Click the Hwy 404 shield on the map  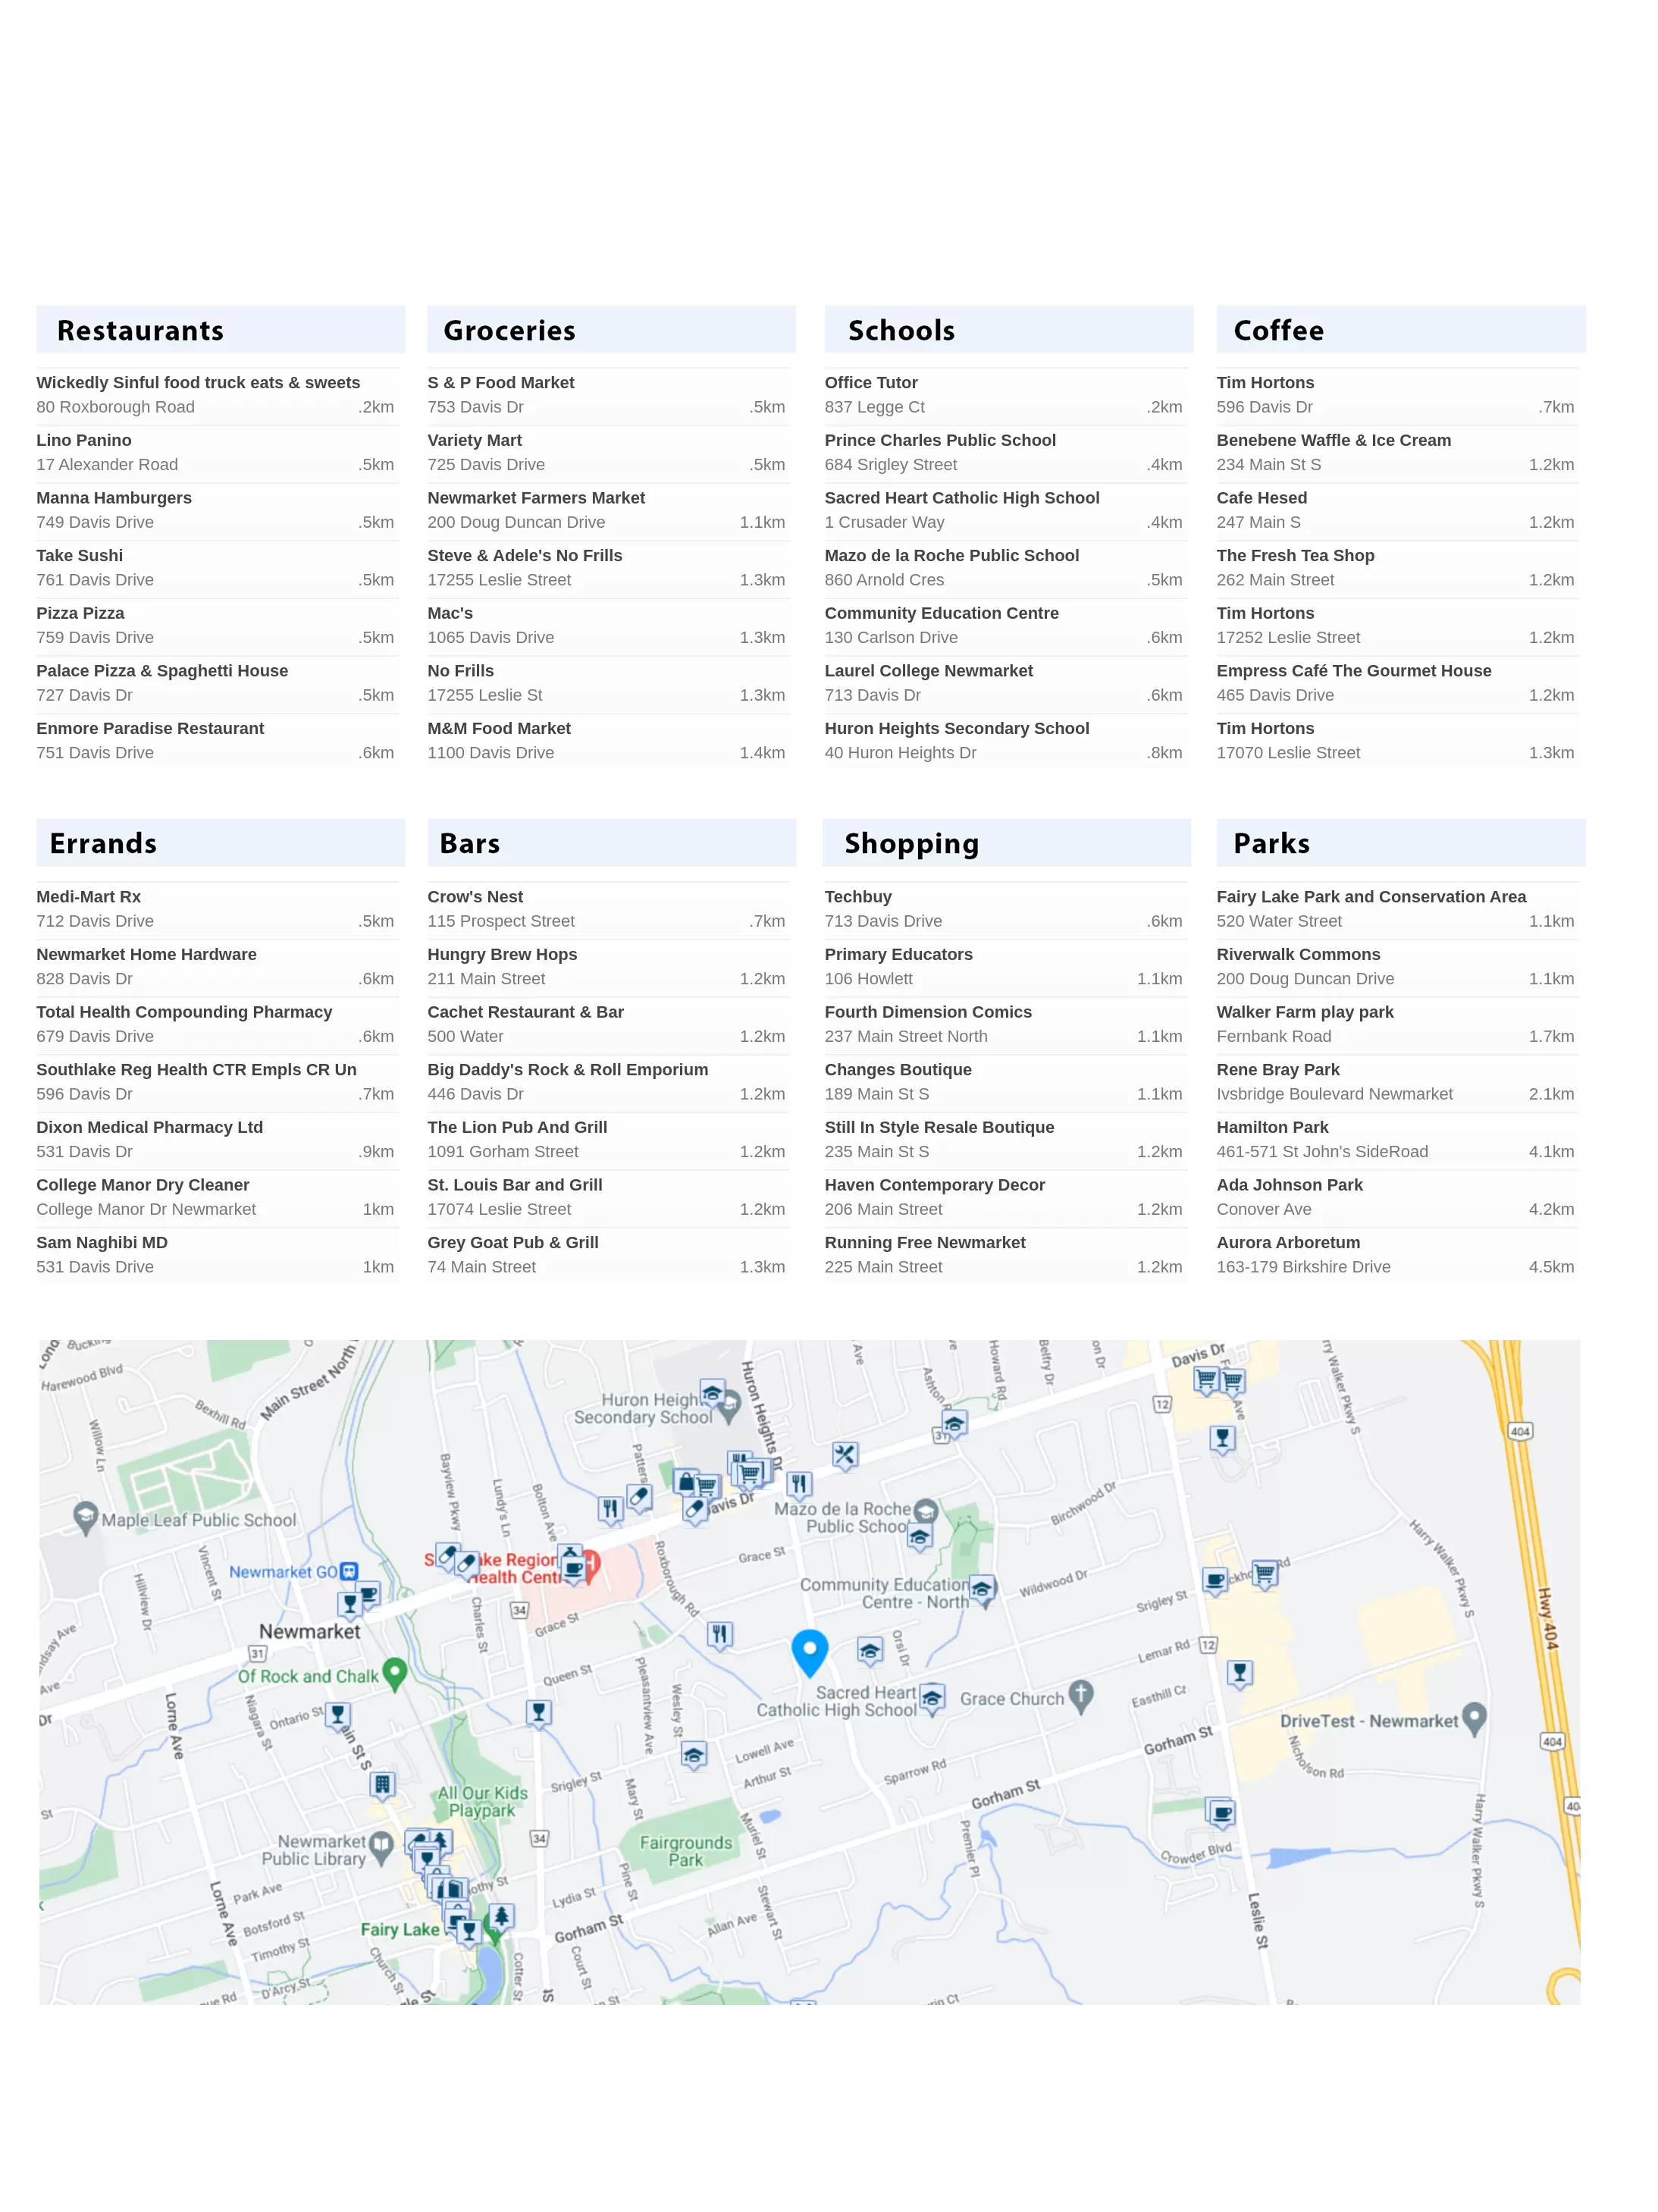(x=1519, y=1431)
